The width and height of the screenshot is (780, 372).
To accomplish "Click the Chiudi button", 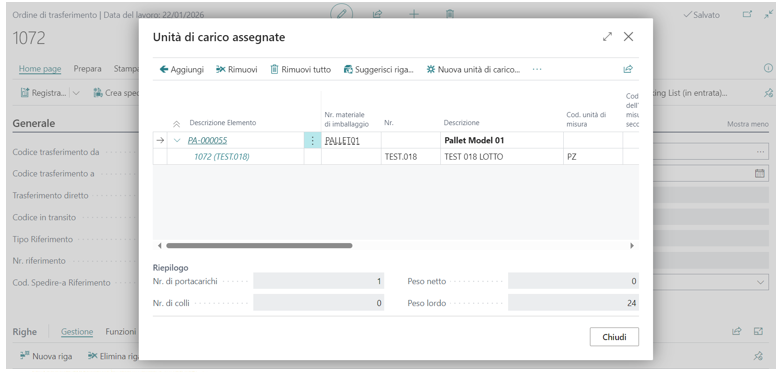I will 614,337.
